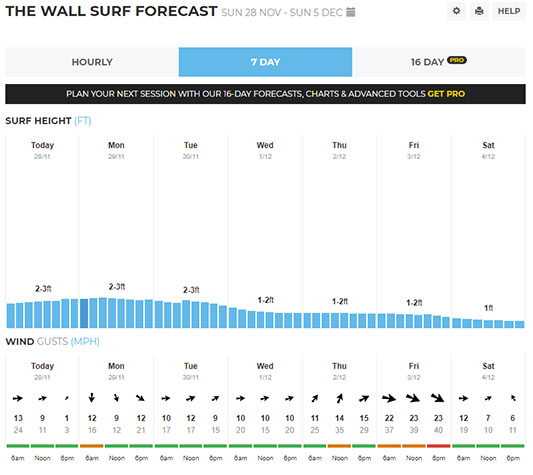This screenshot has height=475, width=533.
Task: Click Wednesday 6pm wind arrow
Action: point(290,398)
